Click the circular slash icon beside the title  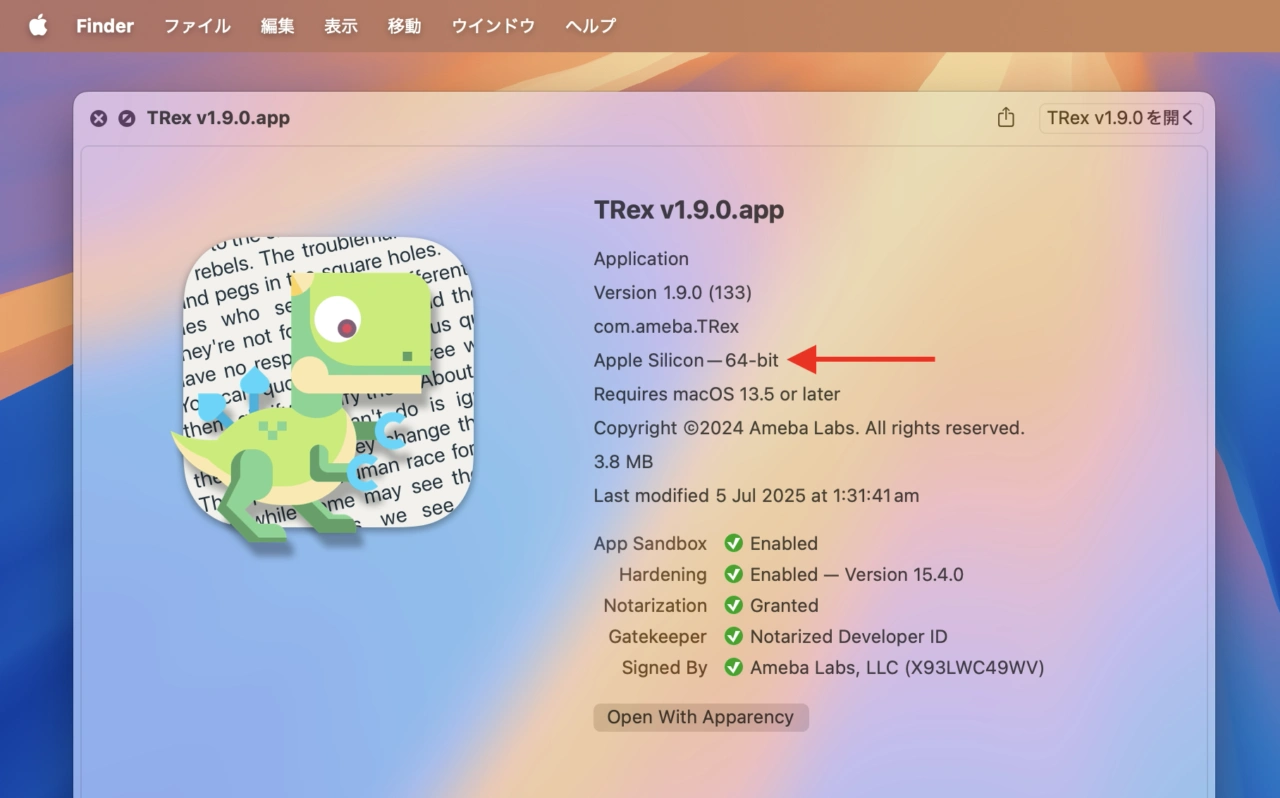coord(126,118)
